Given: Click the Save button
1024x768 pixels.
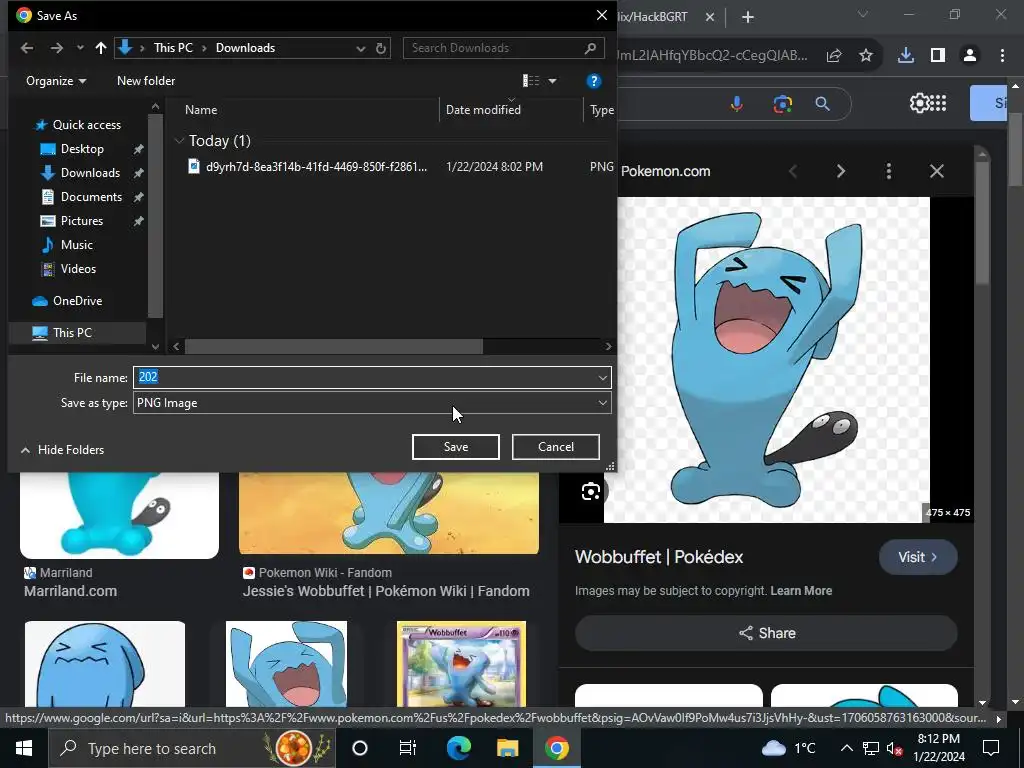Looking at the screenshot, I should pyautogui.click(x=455, y=447).
